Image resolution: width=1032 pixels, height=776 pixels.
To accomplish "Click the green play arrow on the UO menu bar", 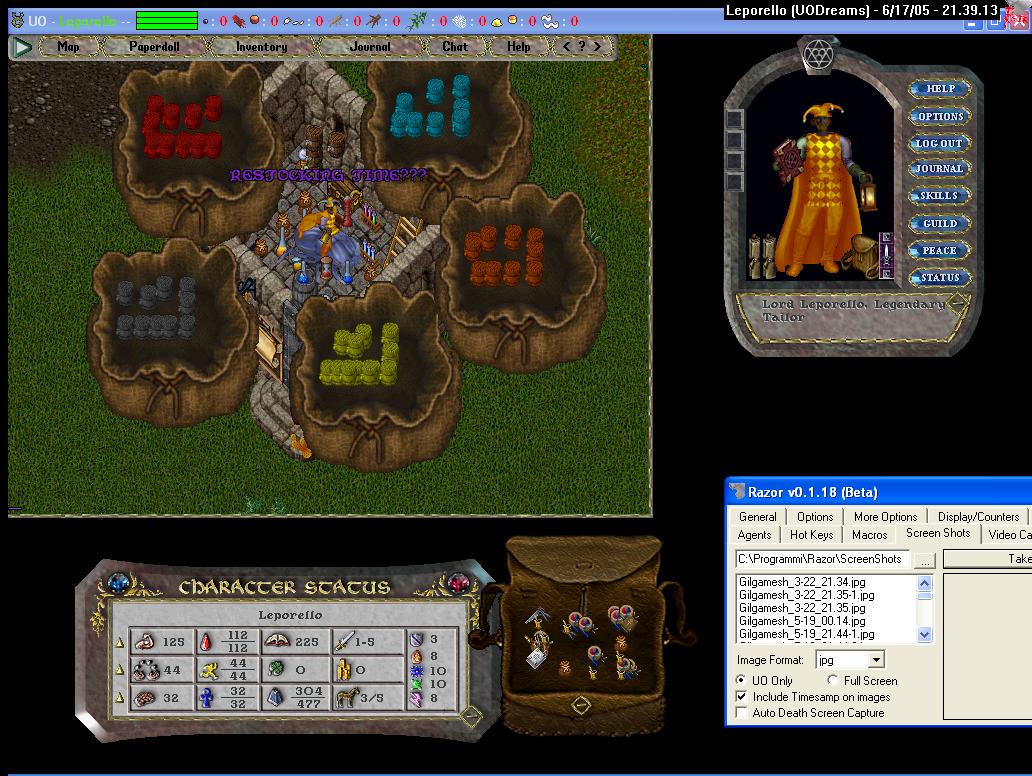I will click(22, 47).
